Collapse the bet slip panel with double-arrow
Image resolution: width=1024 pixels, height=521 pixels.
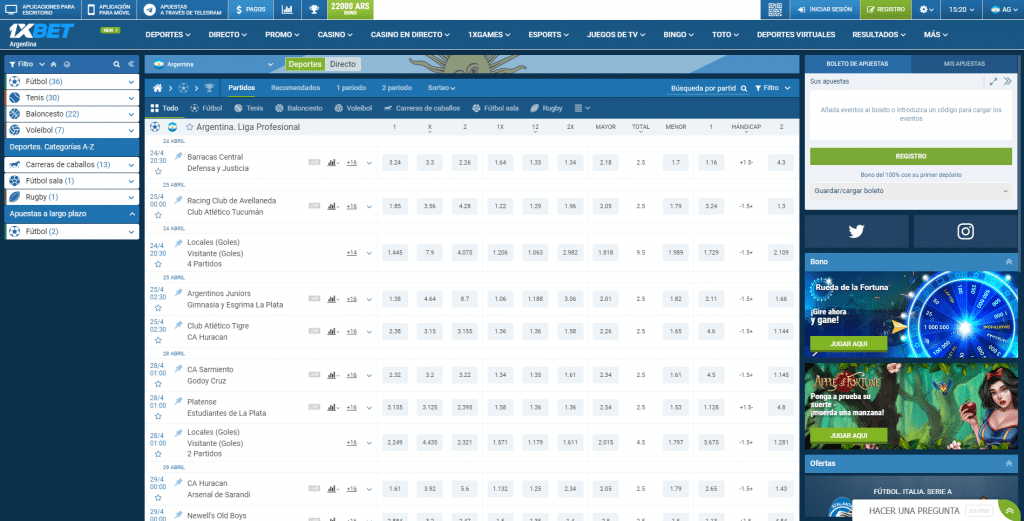click(1008, 82)
